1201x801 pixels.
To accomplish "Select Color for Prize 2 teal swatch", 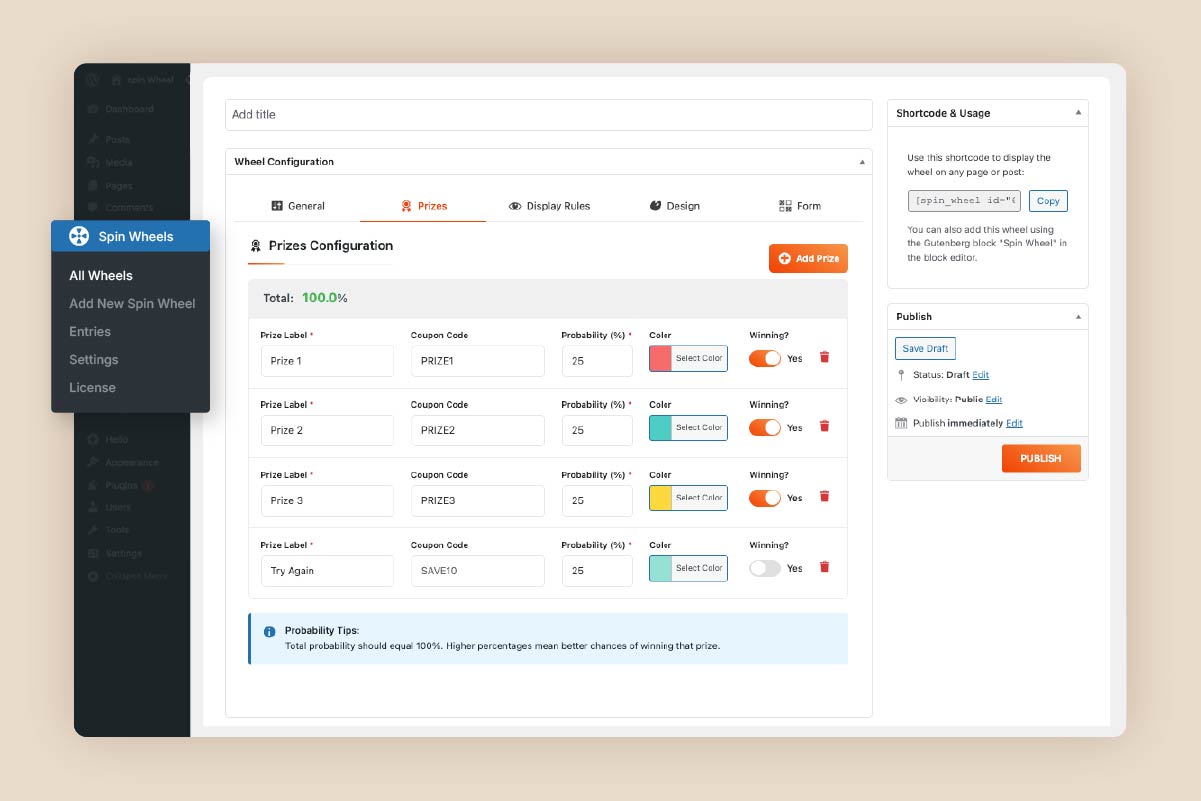I will point(688,428).
